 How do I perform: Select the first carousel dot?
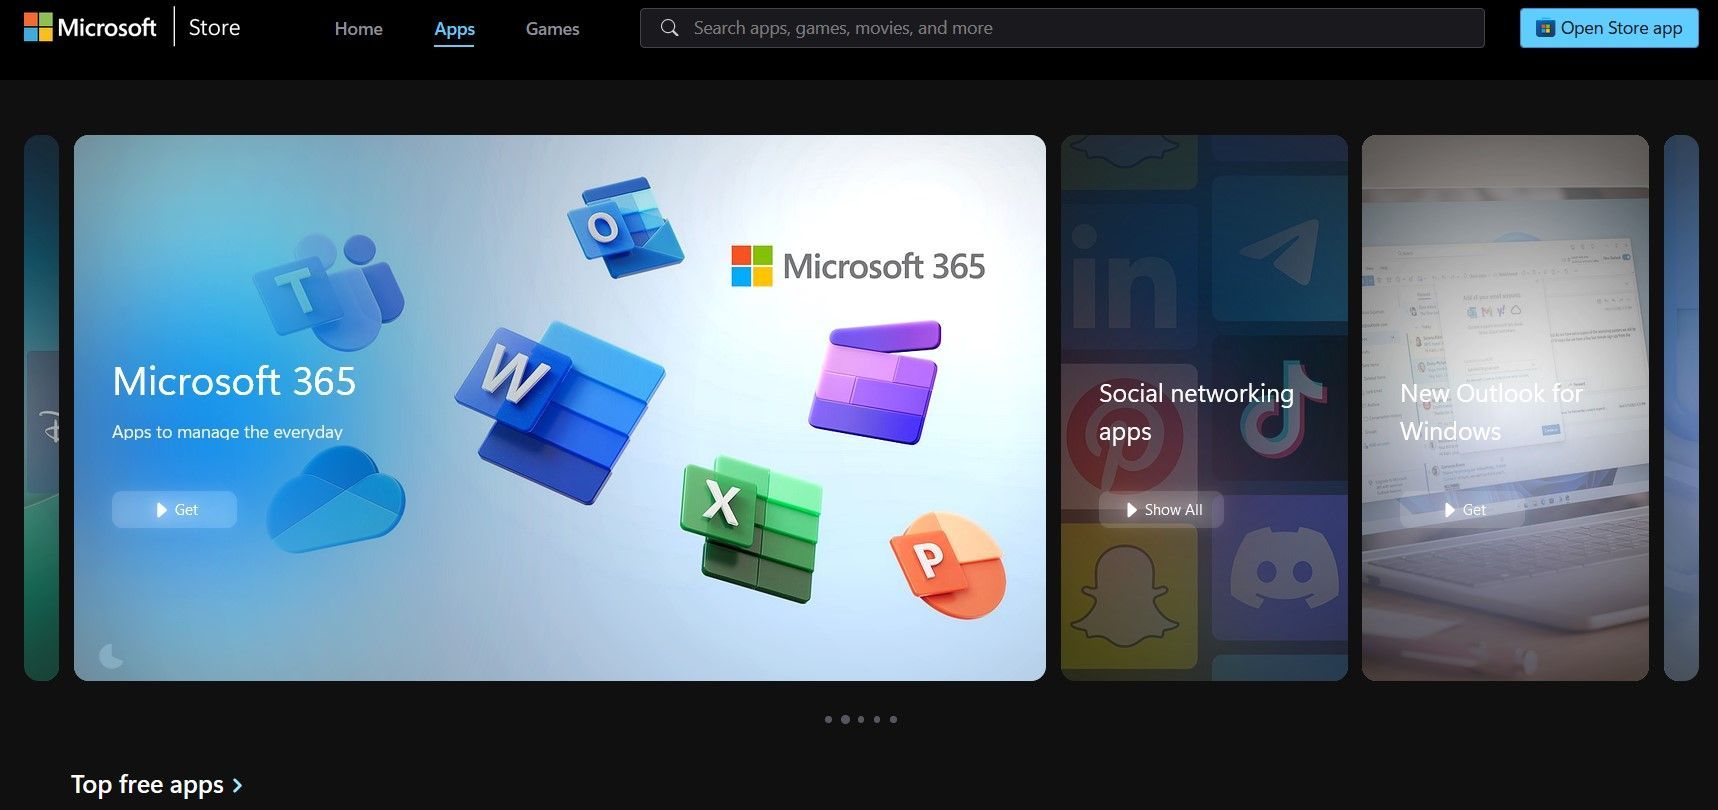click(828, 719)
